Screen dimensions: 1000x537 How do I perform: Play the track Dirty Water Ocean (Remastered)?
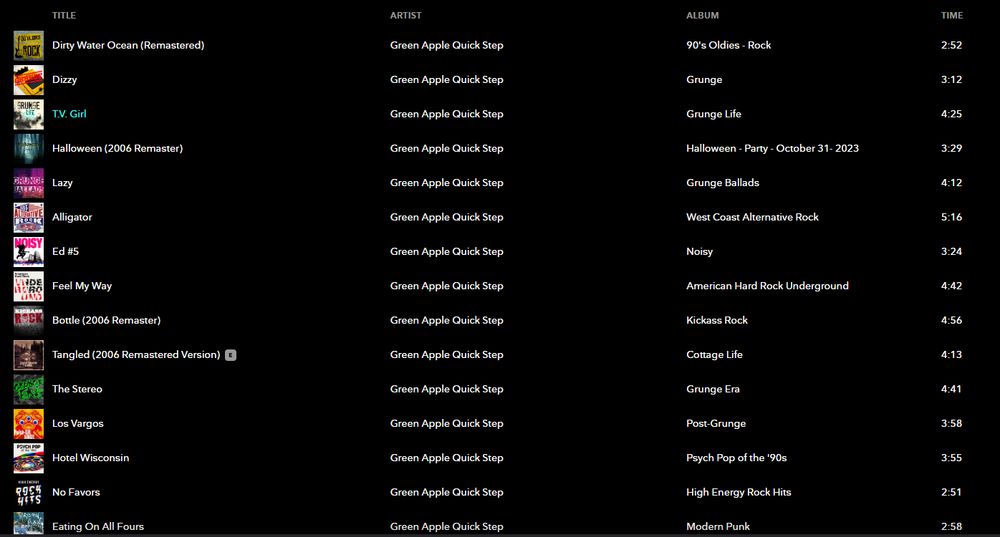pyautogui.click(x=128, y=45)
